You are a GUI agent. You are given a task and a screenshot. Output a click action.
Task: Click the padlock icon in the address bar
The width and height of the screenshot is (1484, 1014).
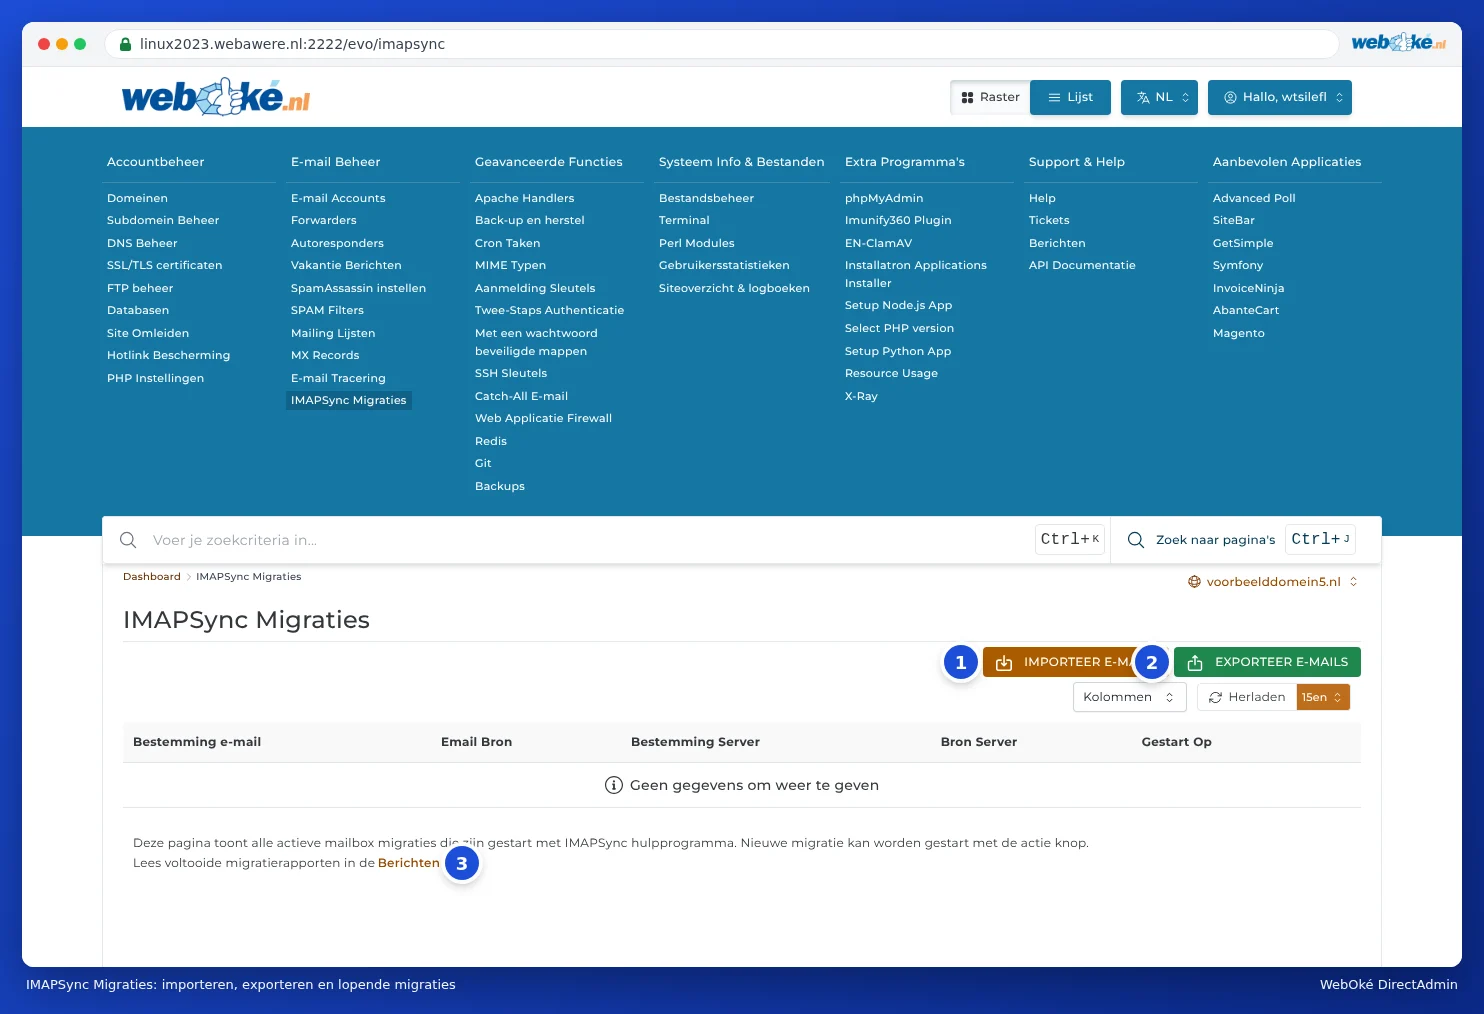(x=126, y=44)
